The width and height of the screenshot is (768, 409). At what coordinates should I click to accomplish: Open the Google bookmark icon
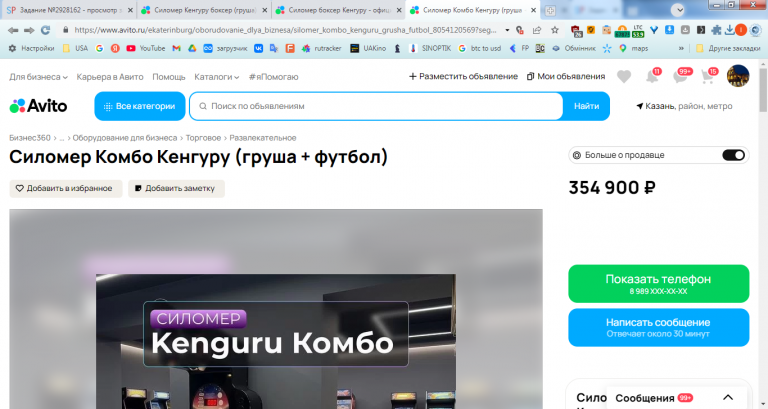coord(99,48)
